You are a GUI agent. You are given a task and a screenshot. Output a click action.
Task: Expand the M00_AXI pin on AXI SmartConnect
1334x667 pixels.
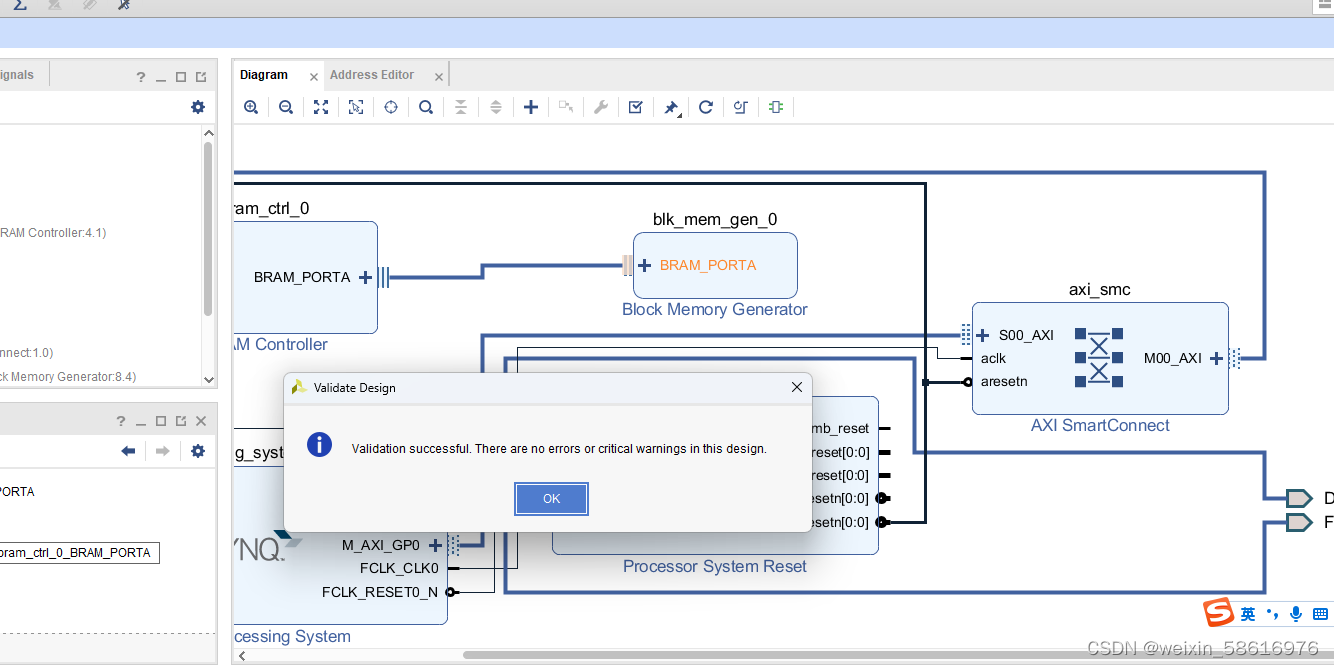point(1215,357)
